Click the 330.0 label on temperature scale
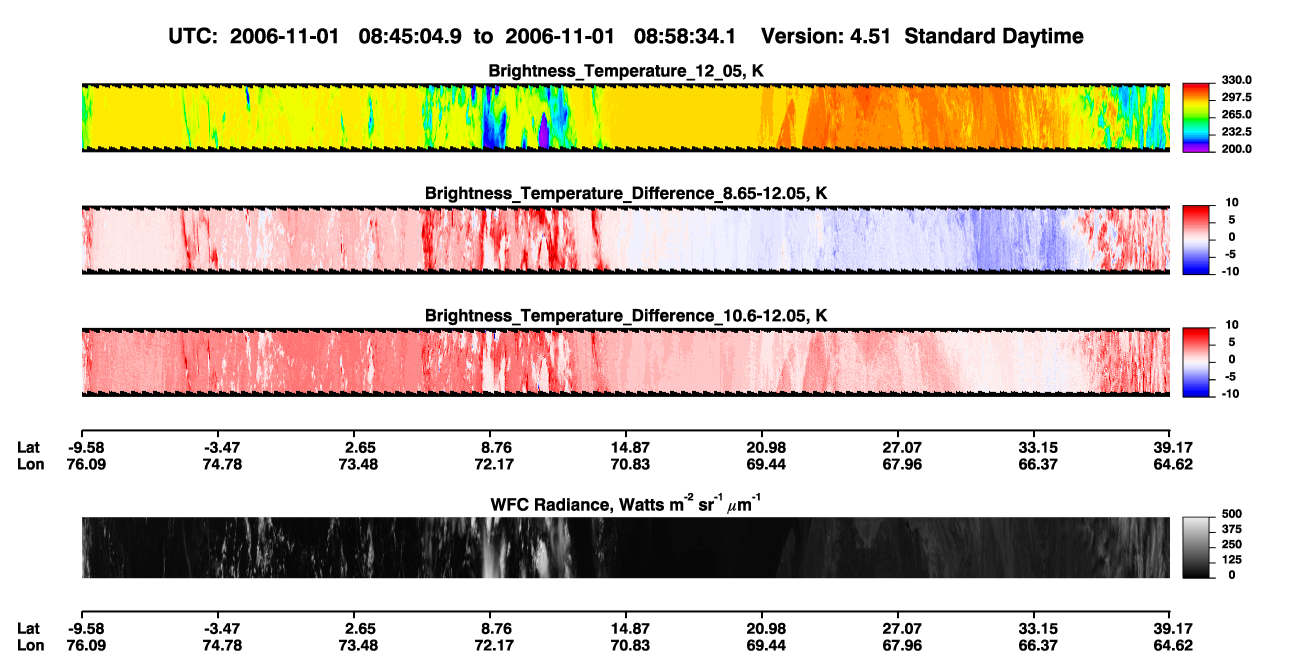 pos(1237,80)
